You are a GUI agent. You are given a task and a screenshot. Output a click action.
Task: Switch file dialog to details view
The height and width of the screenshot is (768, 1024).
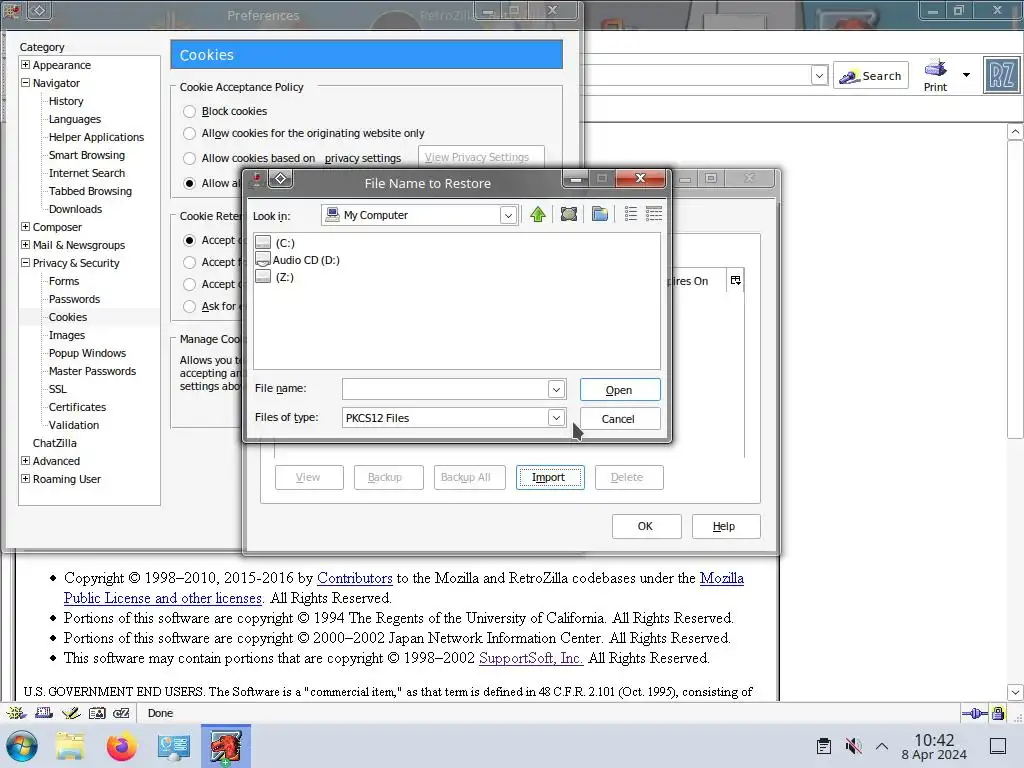(654, 214)
